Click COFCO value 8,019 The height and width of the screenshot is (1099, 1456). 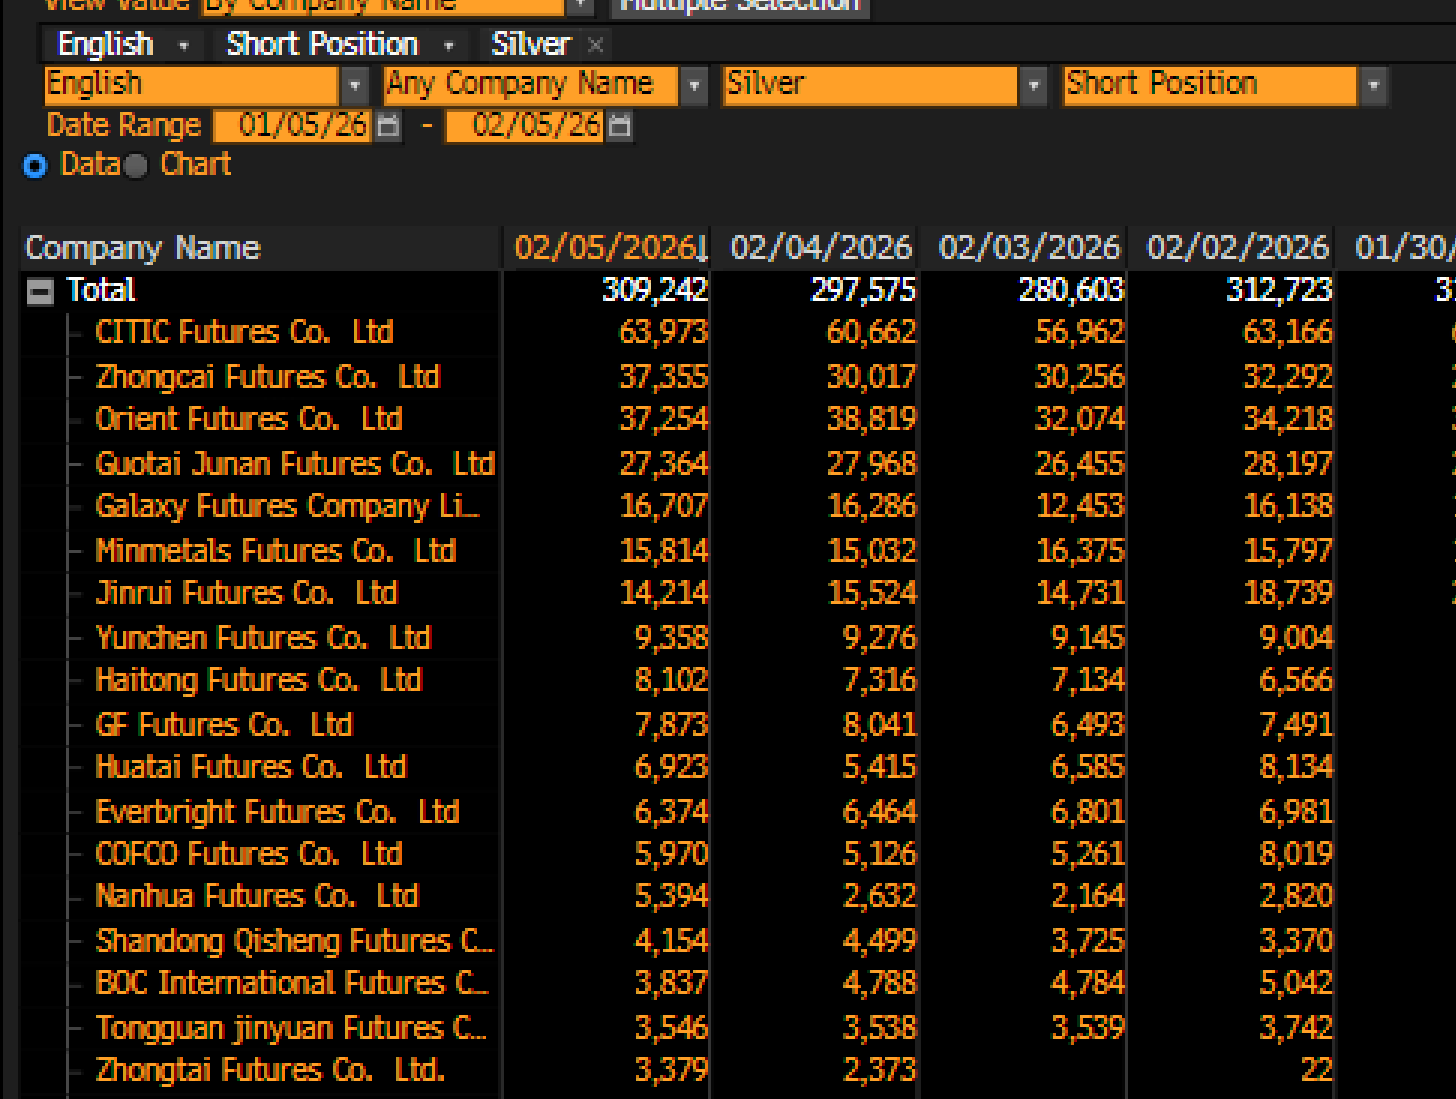pyautogui.click(x=1296, y=854)
